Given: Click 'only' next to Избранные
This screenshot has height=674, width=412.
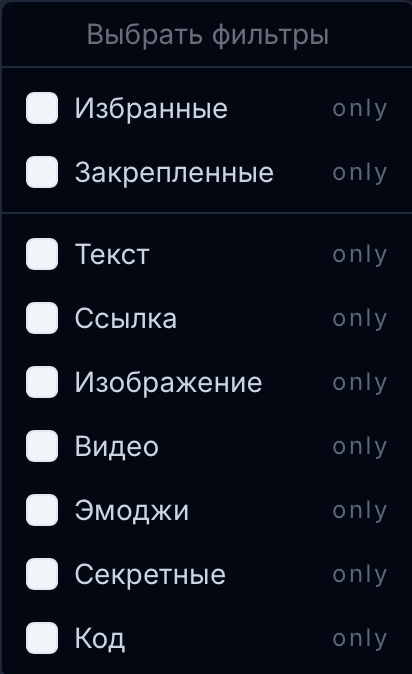Looking at the screenshot, I should [x=360, y=109].
